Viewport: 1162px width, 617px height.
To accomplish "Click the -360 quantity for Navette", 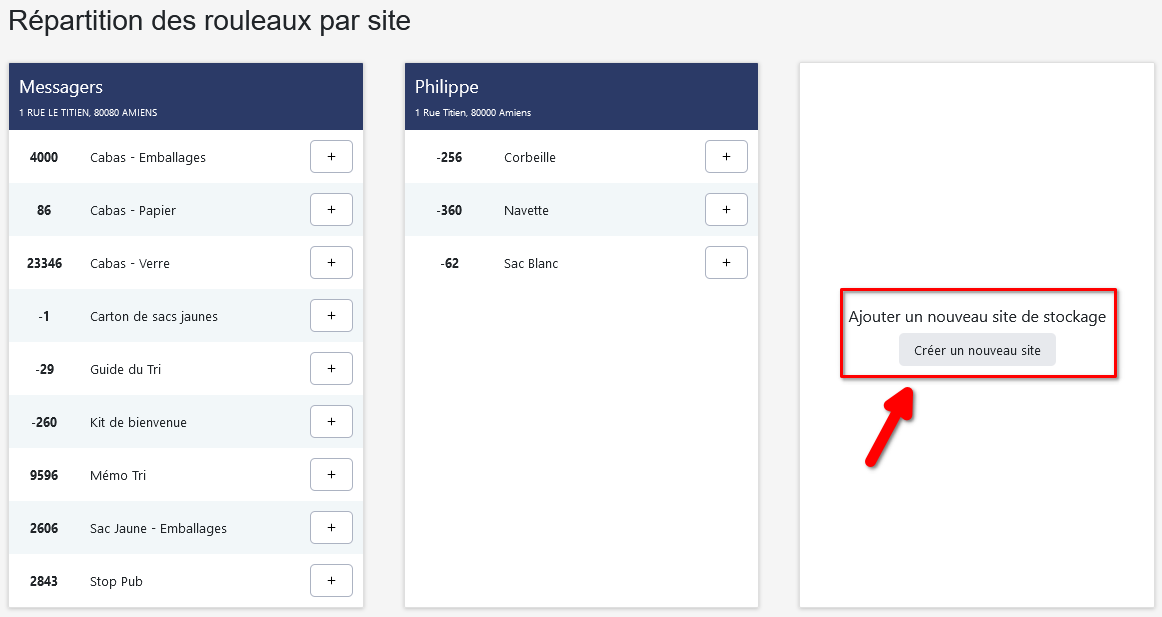I will click(x=450, y=211).
